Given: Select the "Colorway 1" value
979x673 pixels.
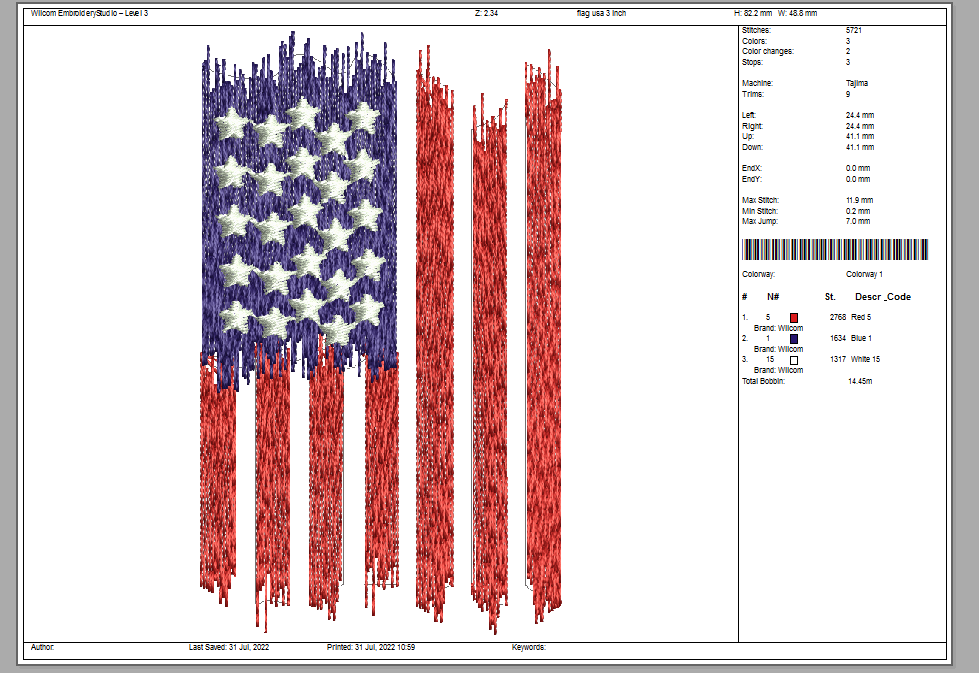Looking at the screenshot, I should [x=864, y=274].
